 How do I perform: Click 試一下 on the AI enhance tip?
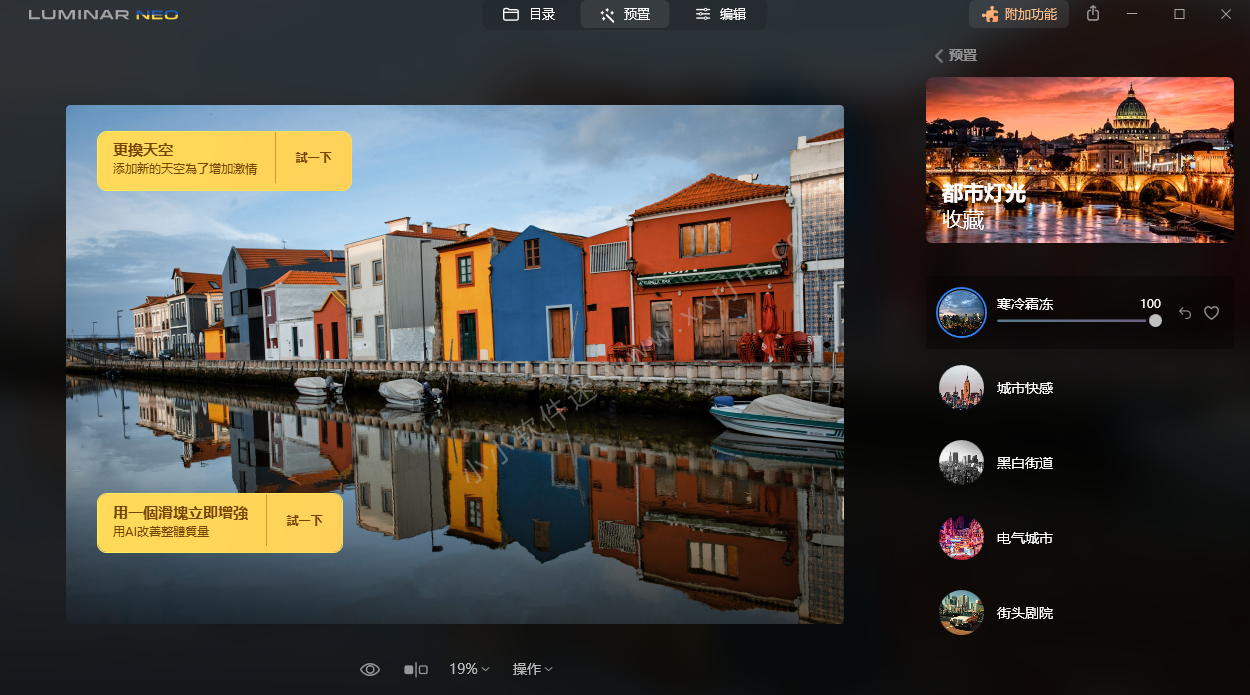[x=304, y=521]
